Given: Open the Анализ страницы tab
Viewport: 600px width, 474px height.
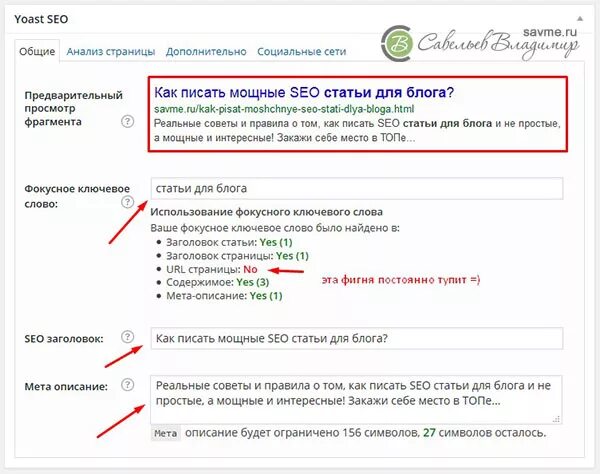Looking at the screenshot, I should 111,52.
